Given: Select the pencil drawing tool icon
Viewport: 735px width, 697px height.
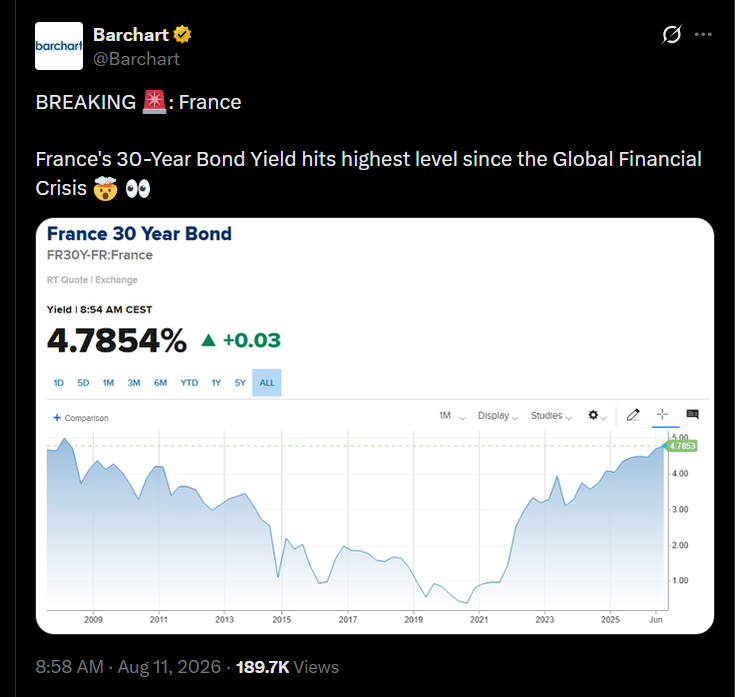Looking at the screenshot, I should tap(633, 415).
